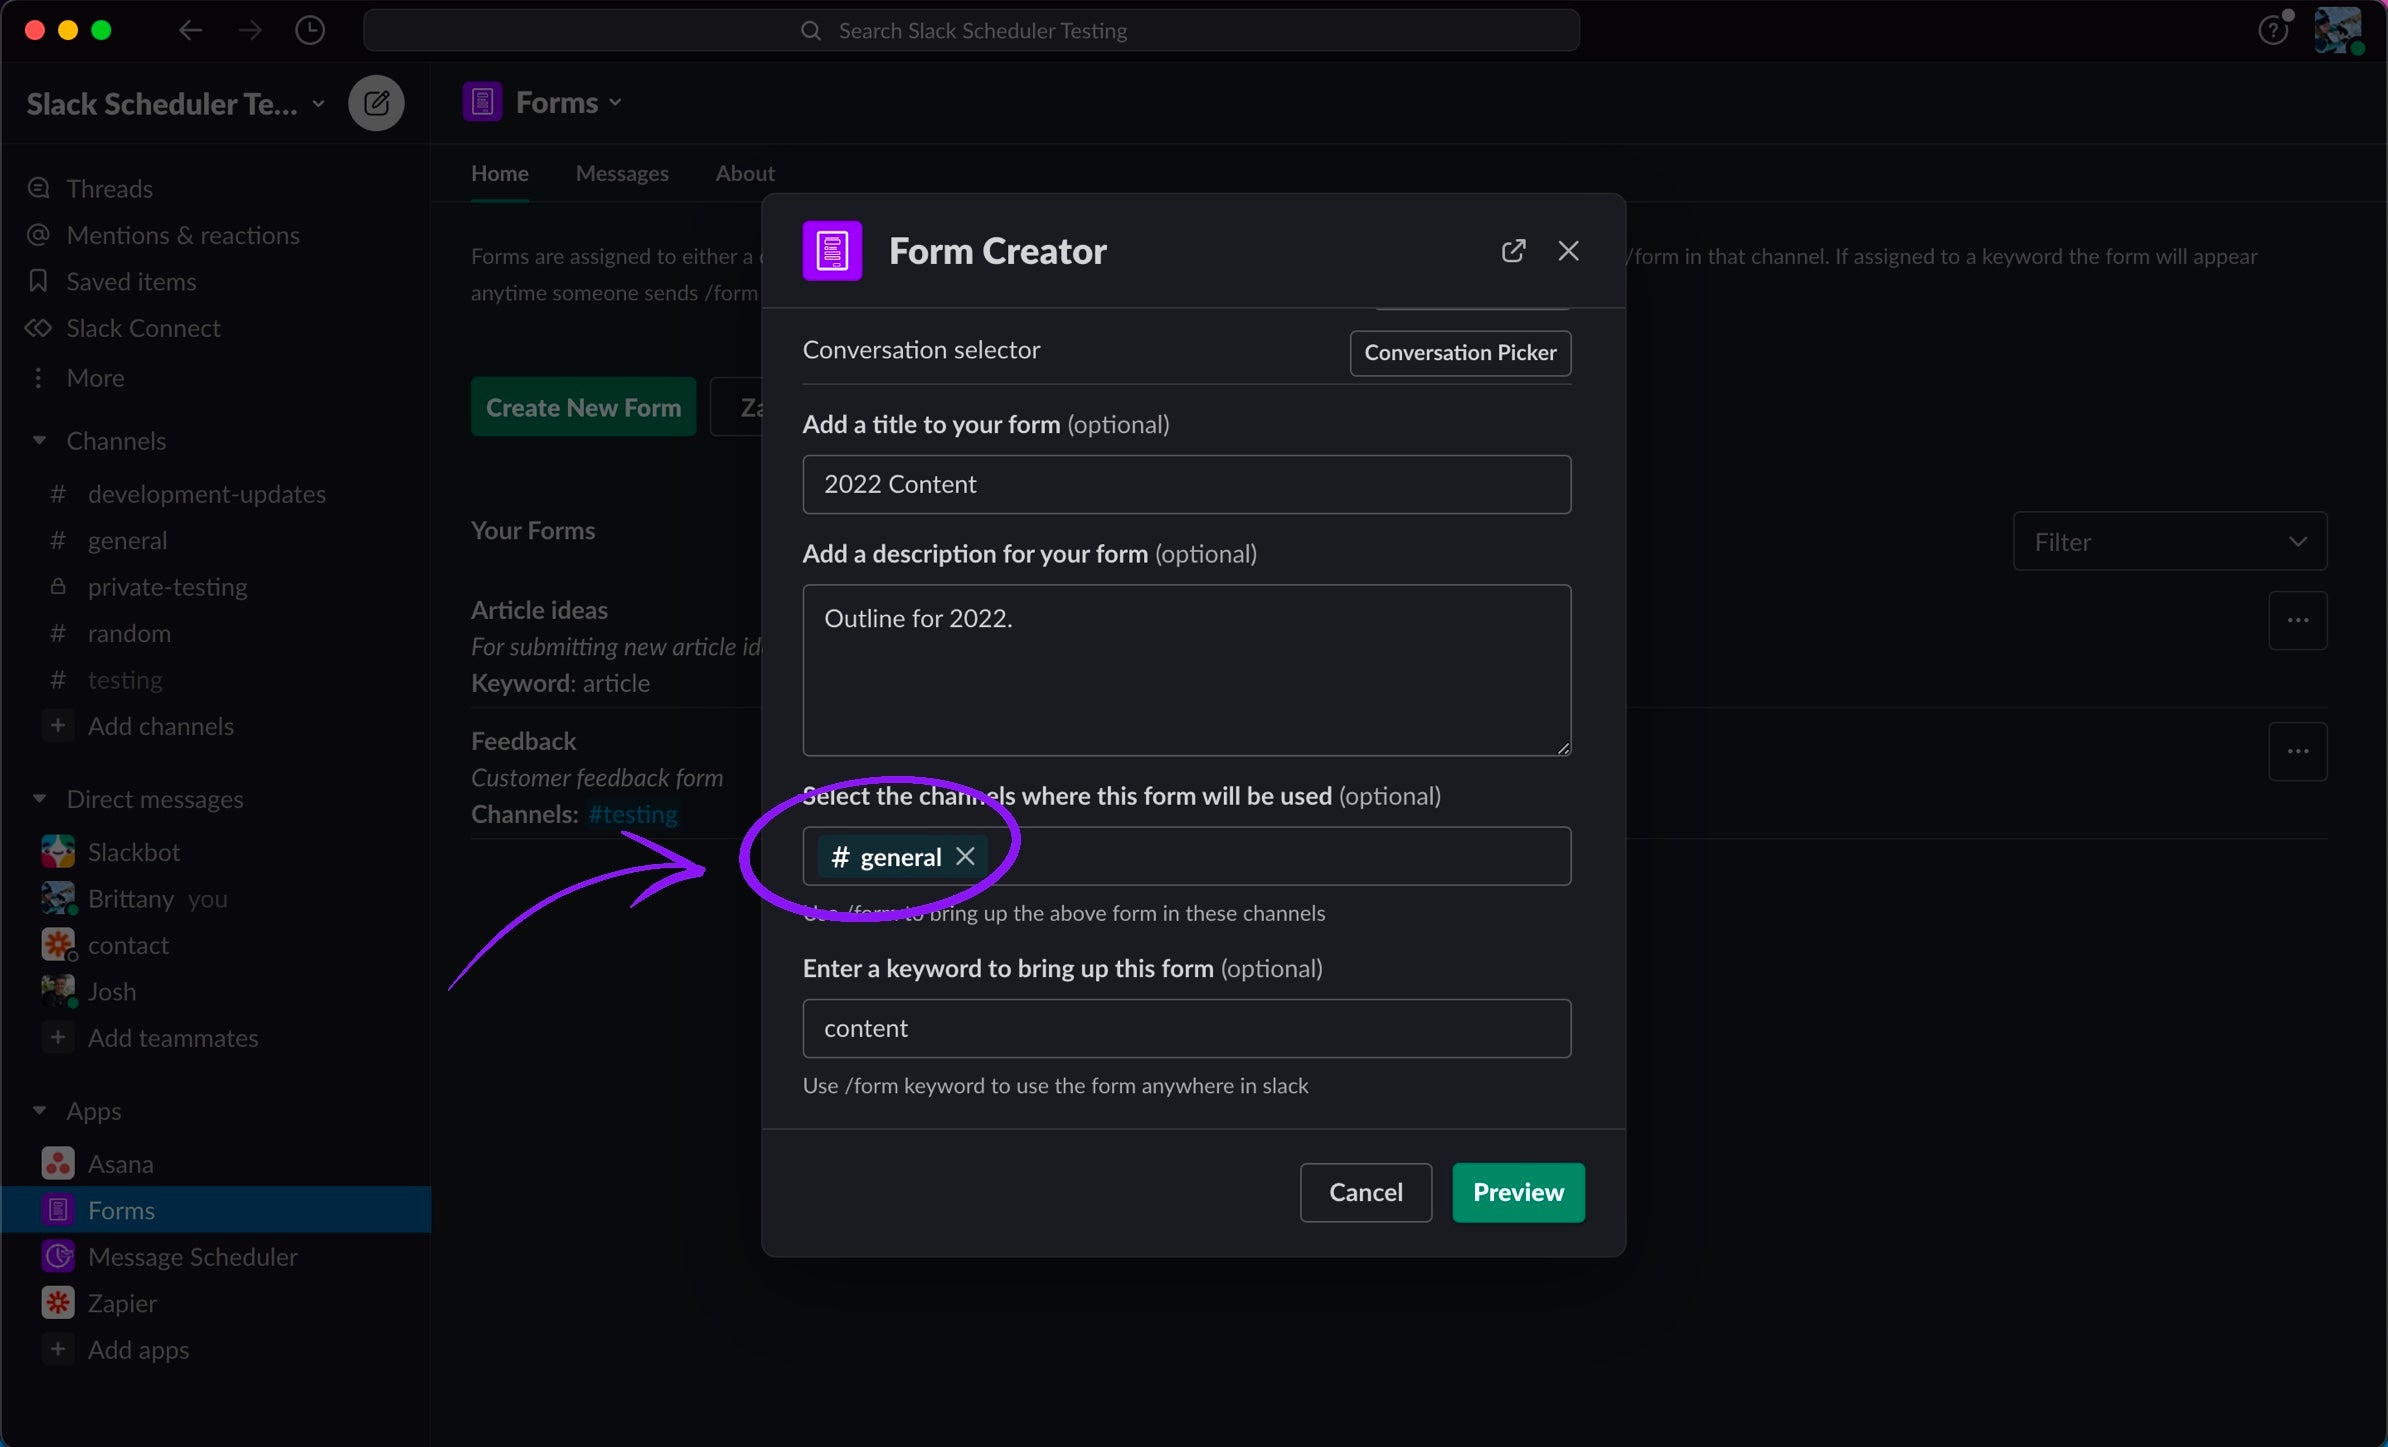Image resolution: width=2388 pixels, height=1447 pixels.
Task: Switch to the About tab
Action: tap(744, 173)
